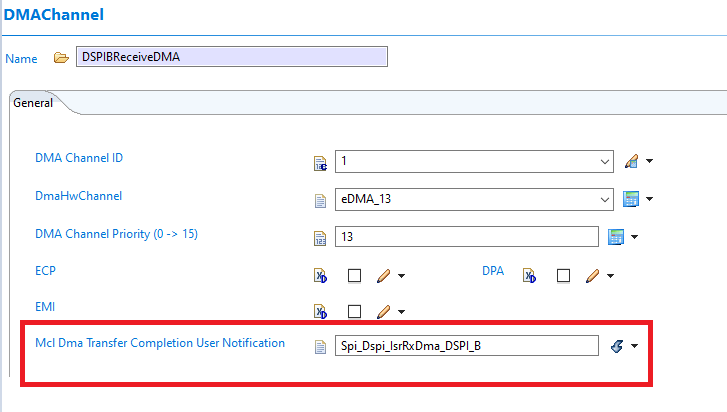Click the pencil edit icon for EMI

[x=383, y=312]
